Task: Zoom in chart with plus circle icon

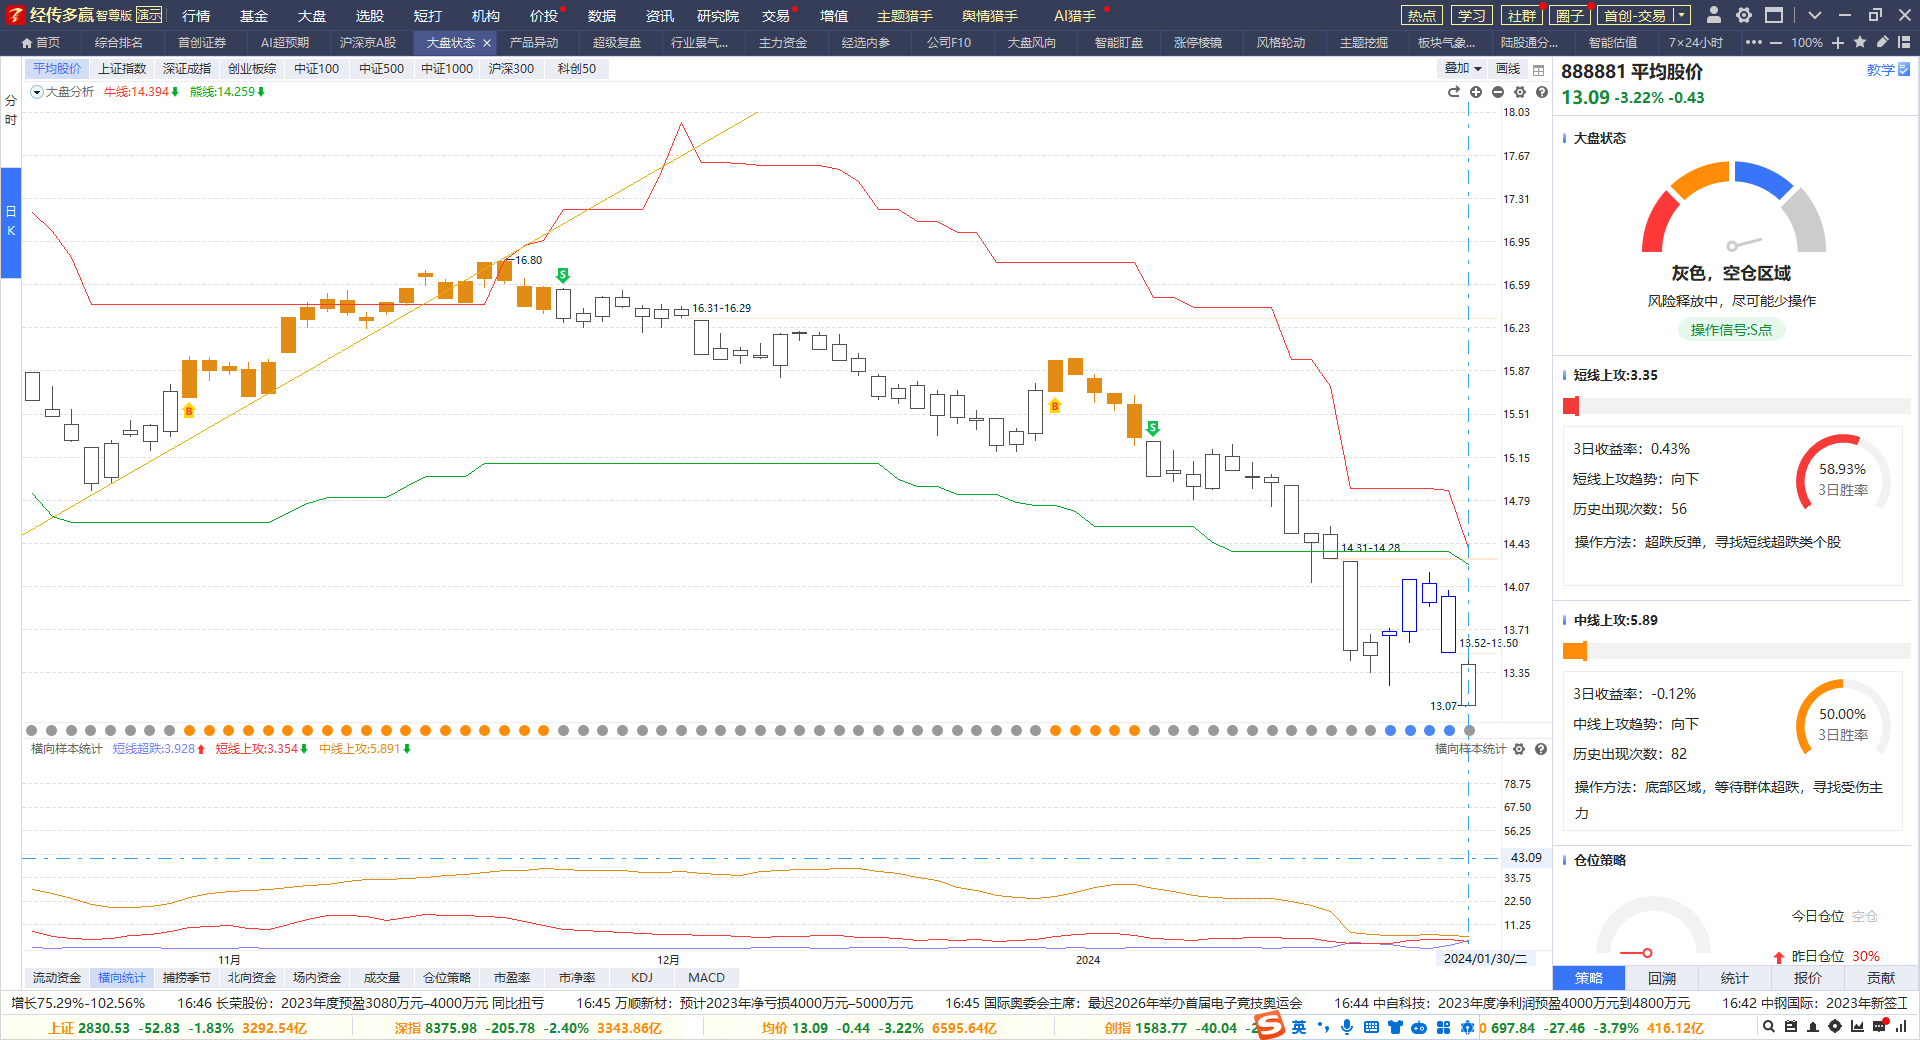Action: (x=1476, y=92)
